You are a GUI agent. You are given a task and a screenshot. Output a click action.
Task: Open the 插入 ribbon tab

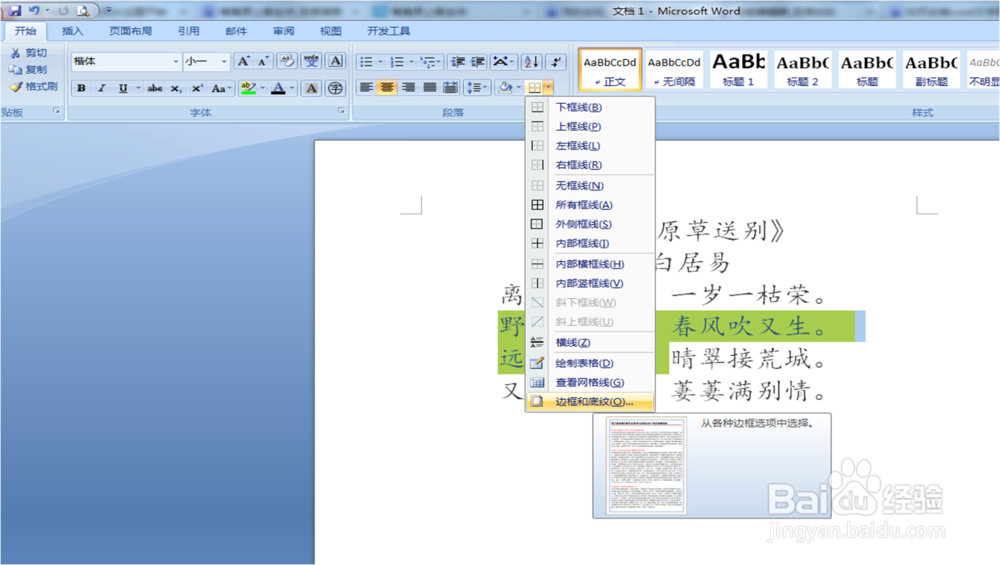(72, 31)
